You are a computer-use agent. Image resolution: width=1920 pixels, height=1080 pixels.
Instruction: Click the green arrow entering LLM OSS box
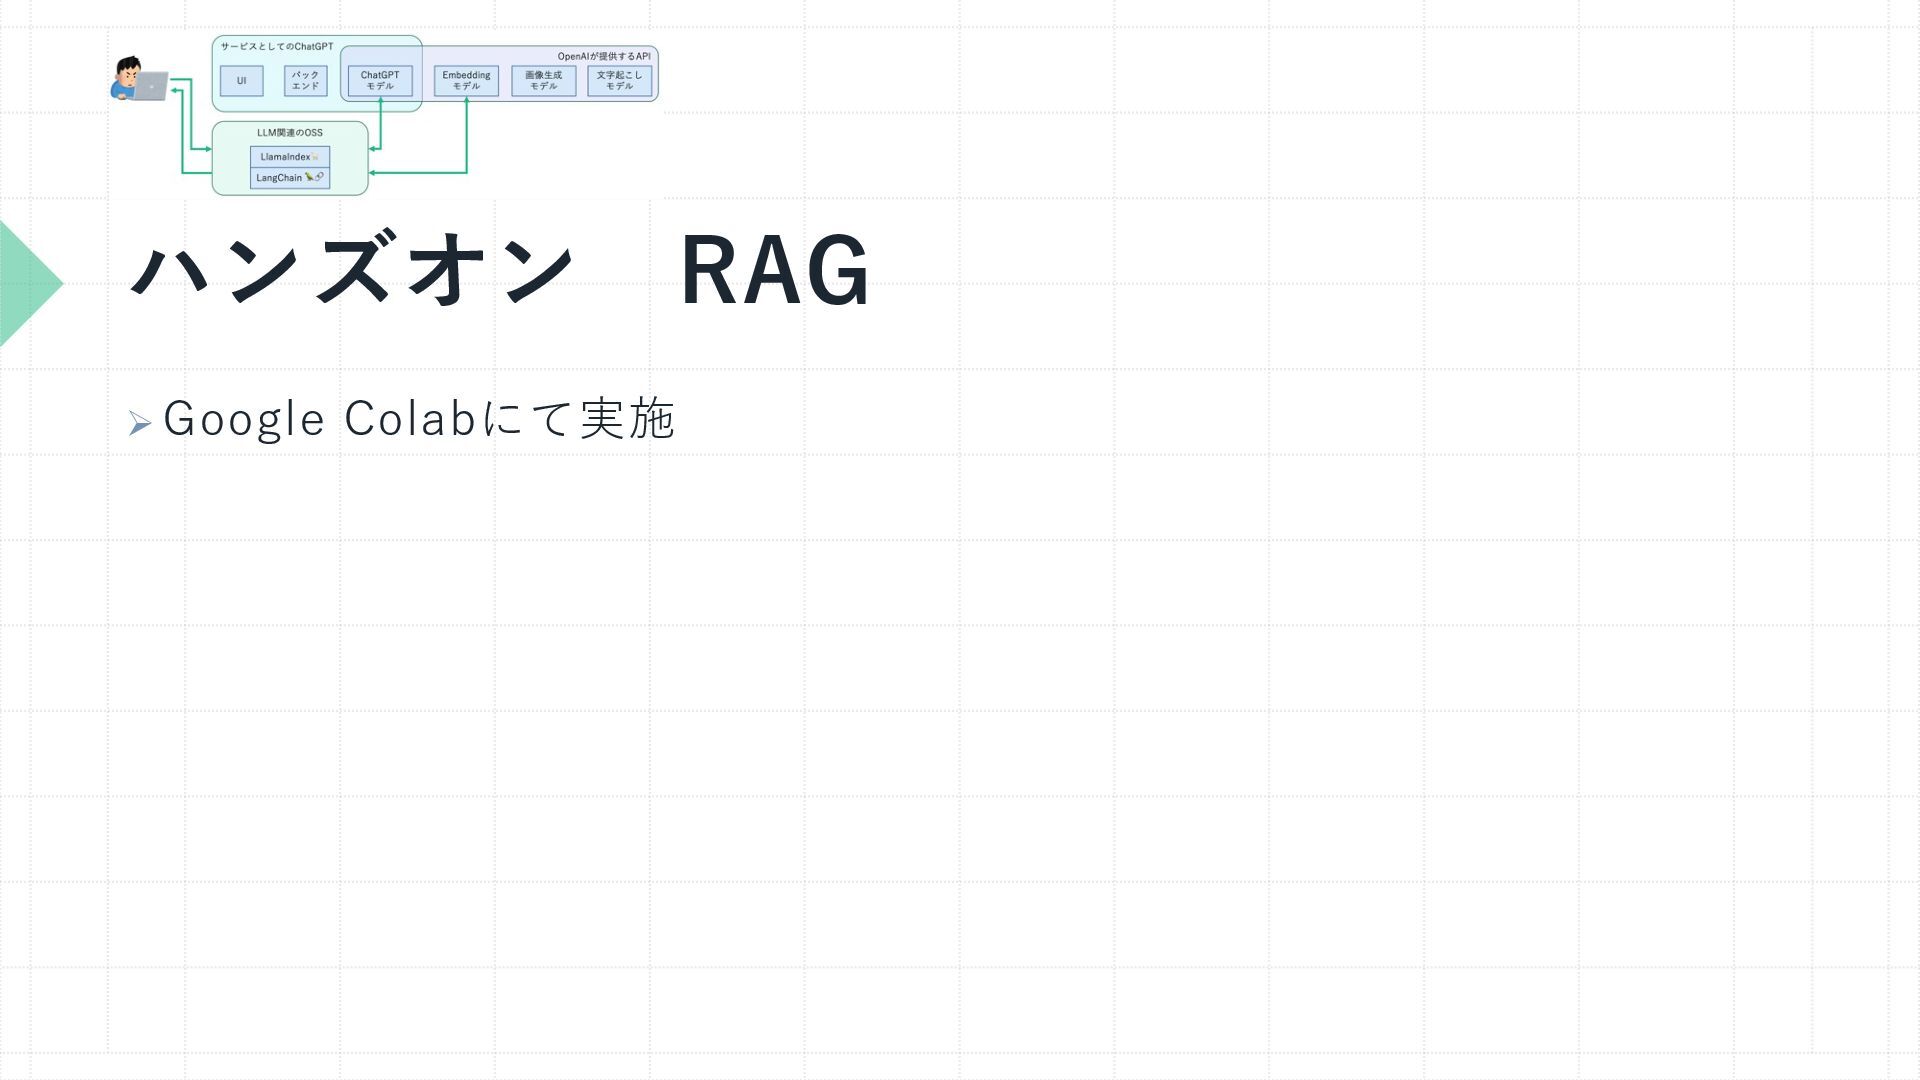204,149
